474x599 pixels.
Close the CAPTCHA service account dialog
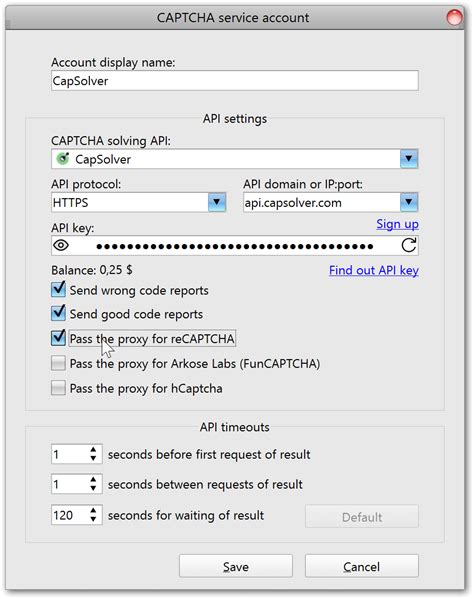pos(454,17)
